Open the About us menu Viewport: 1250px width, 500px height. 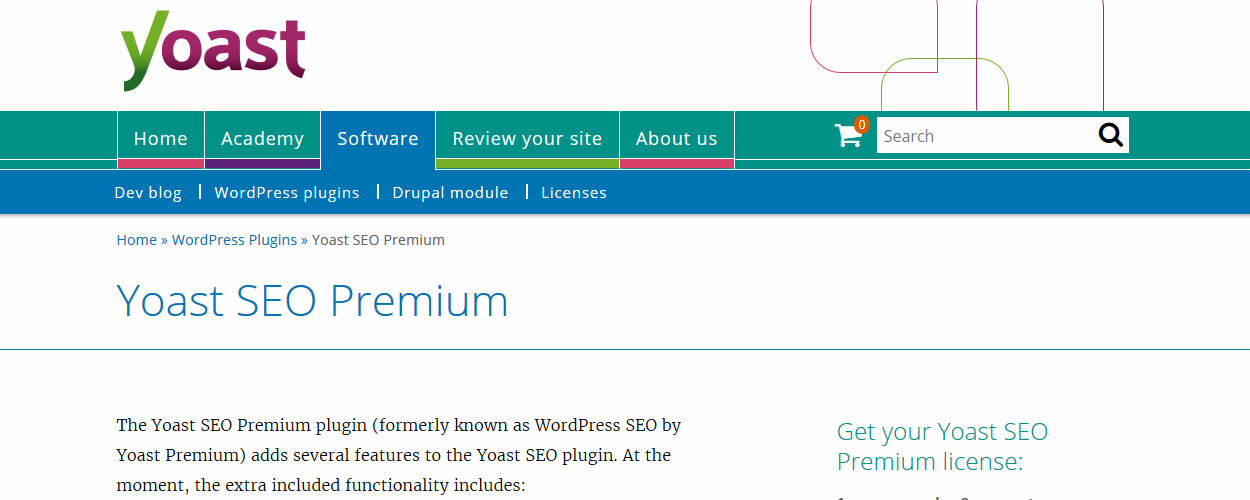[677, 139]
